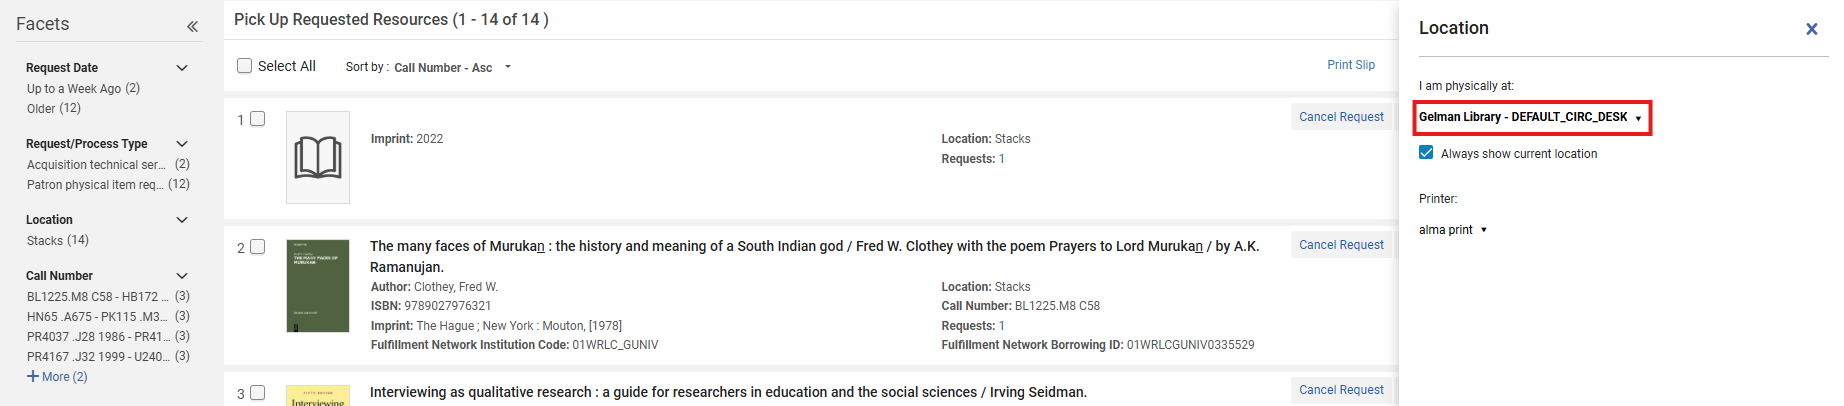Collapse the Request Date facet section

182,68
